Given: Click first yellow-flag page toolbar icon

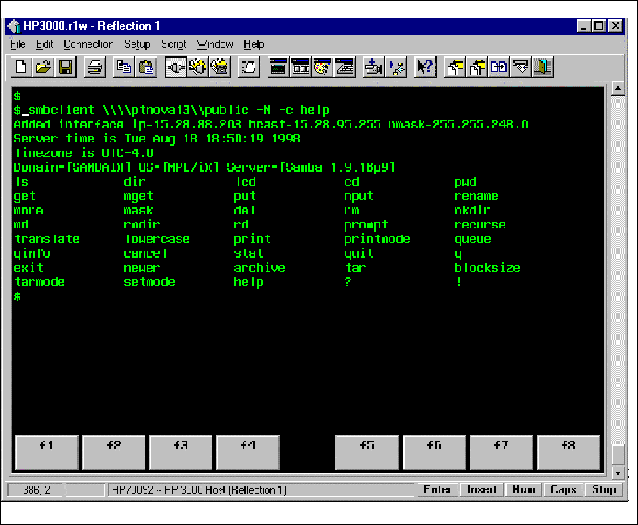Looking at the screenshot, I should tap(455, 67).
